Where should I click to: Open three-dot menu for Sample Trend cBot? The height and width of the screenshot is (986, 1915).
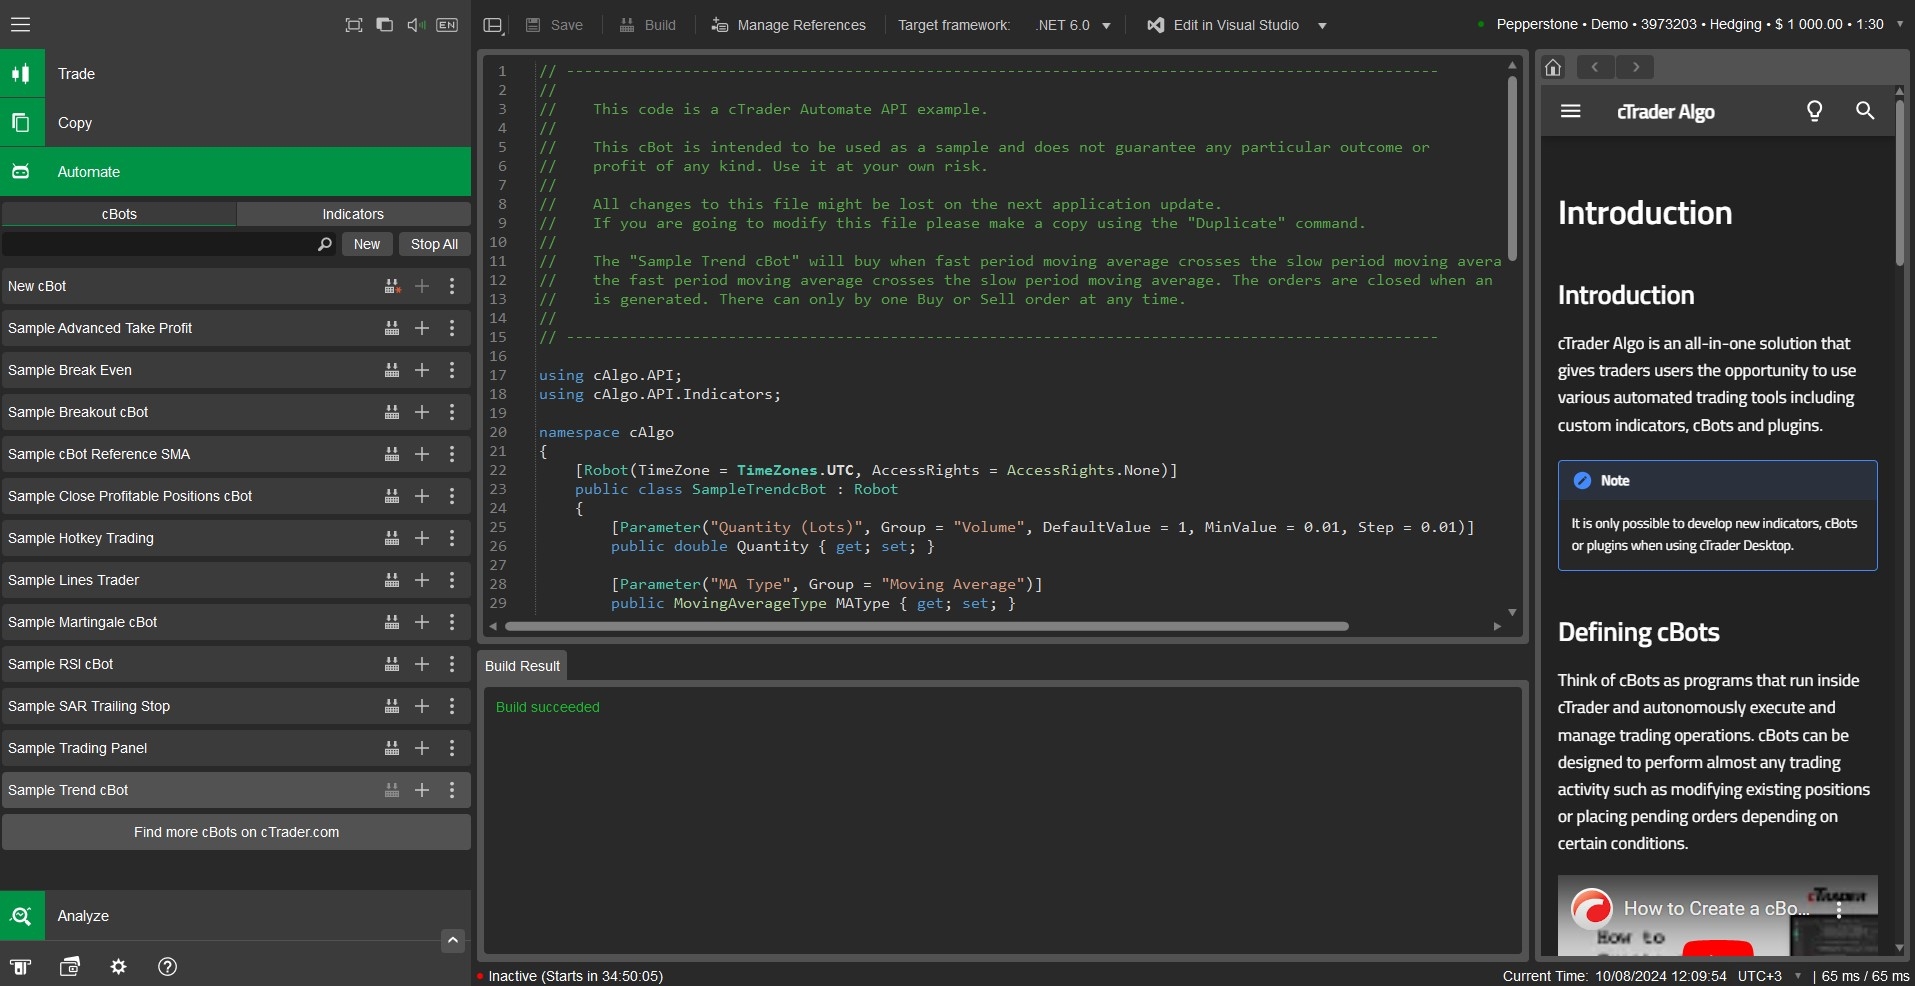coord(452,790)
